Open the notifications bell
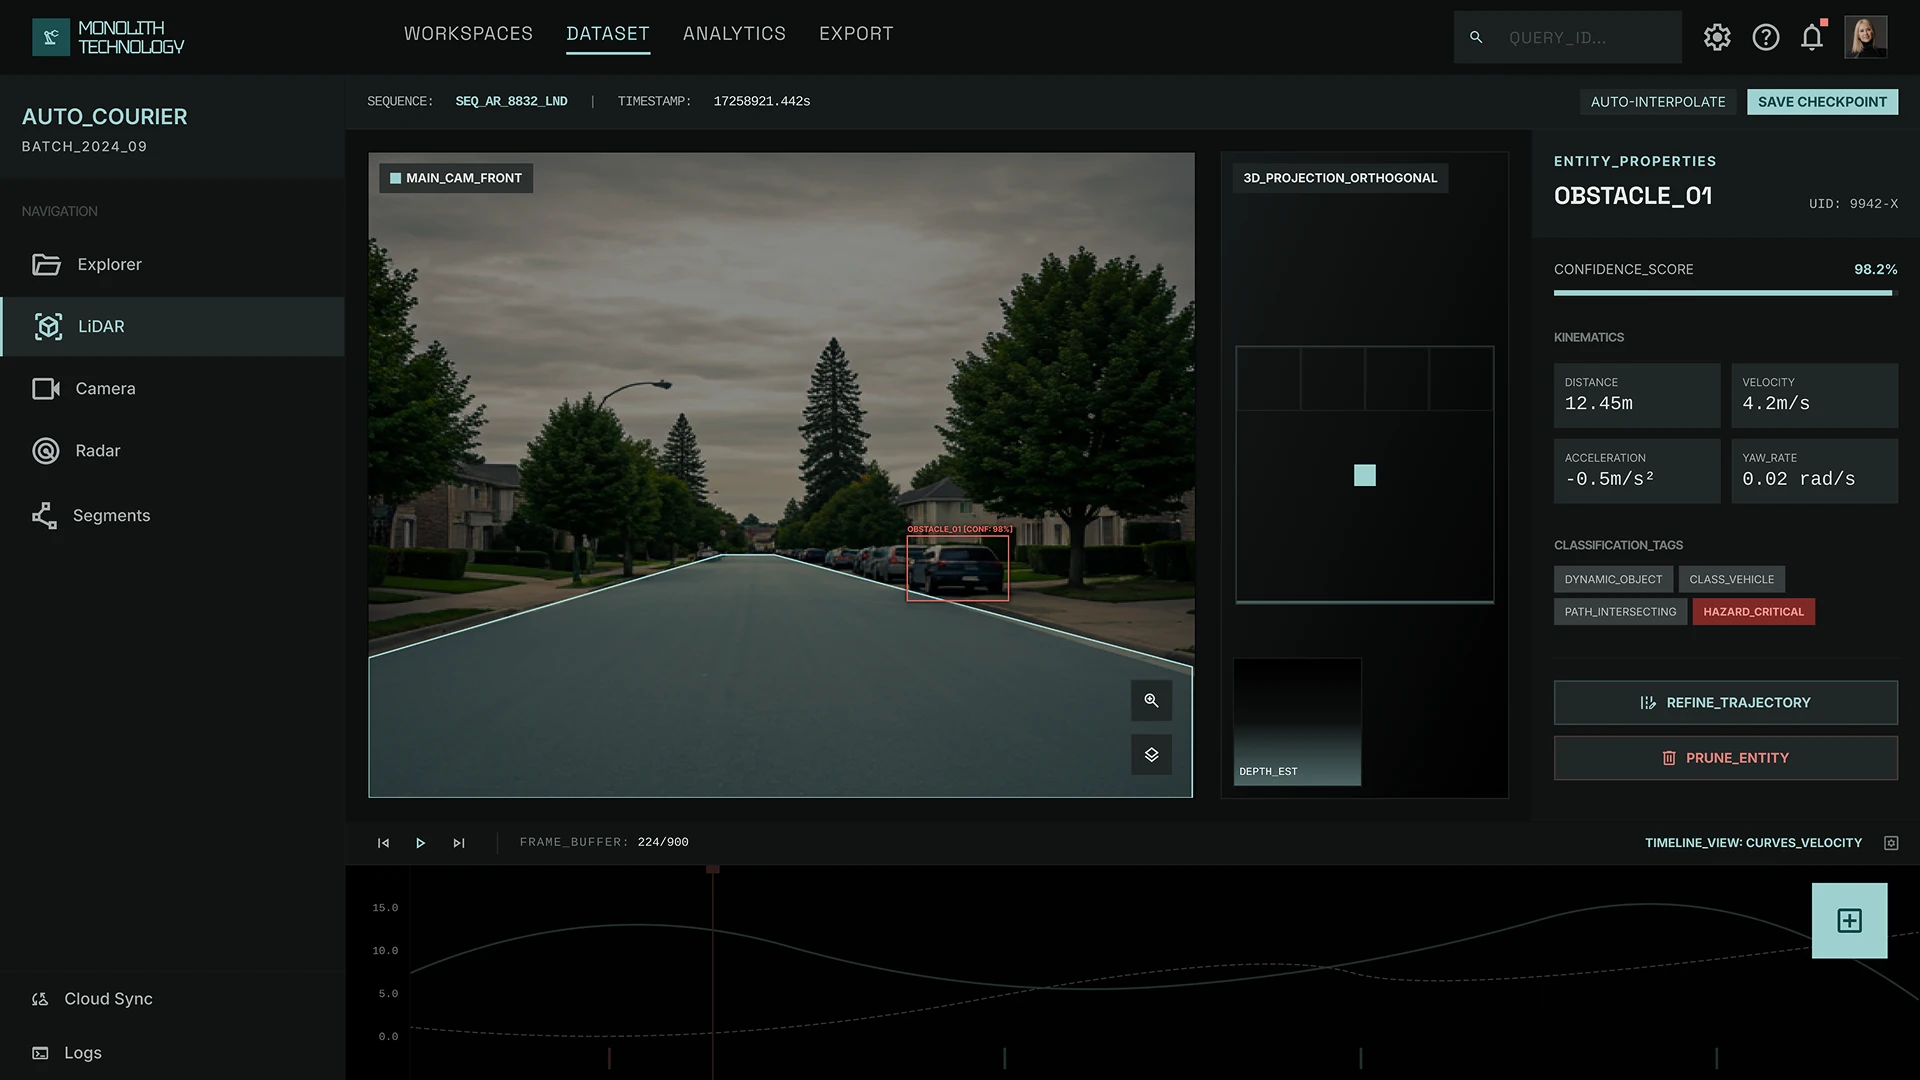This screenshot has height=1080, width=1920. [x=1811, y=37]
